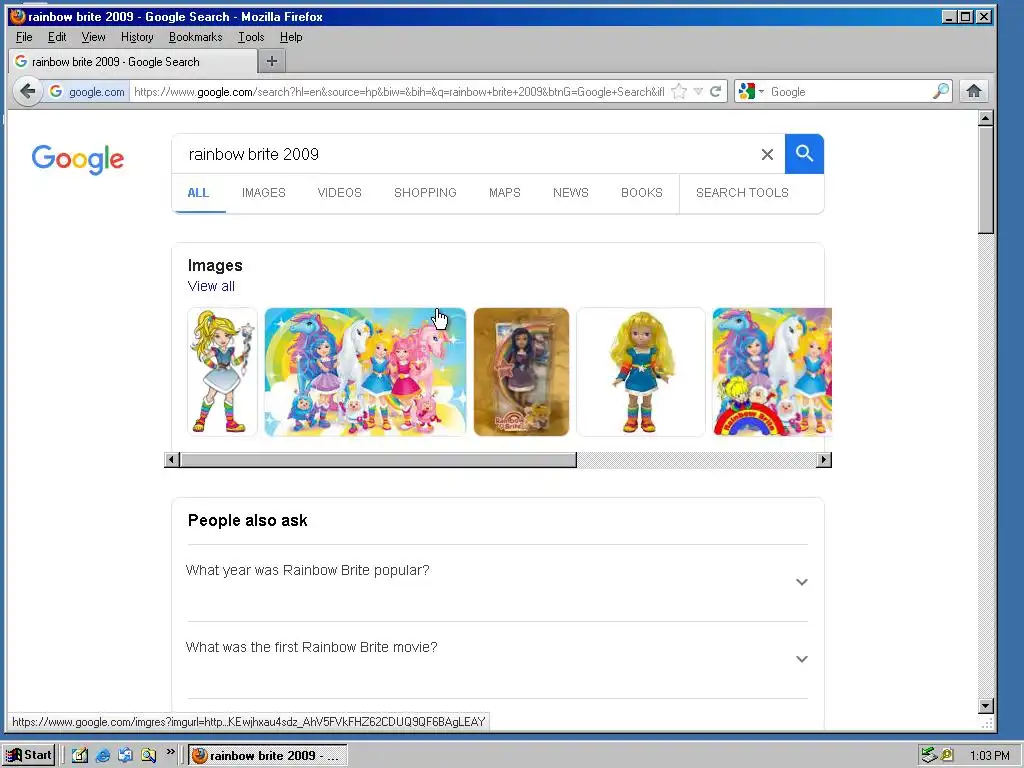
Task: Open the Tools menu
Action: tap(251, 37)
